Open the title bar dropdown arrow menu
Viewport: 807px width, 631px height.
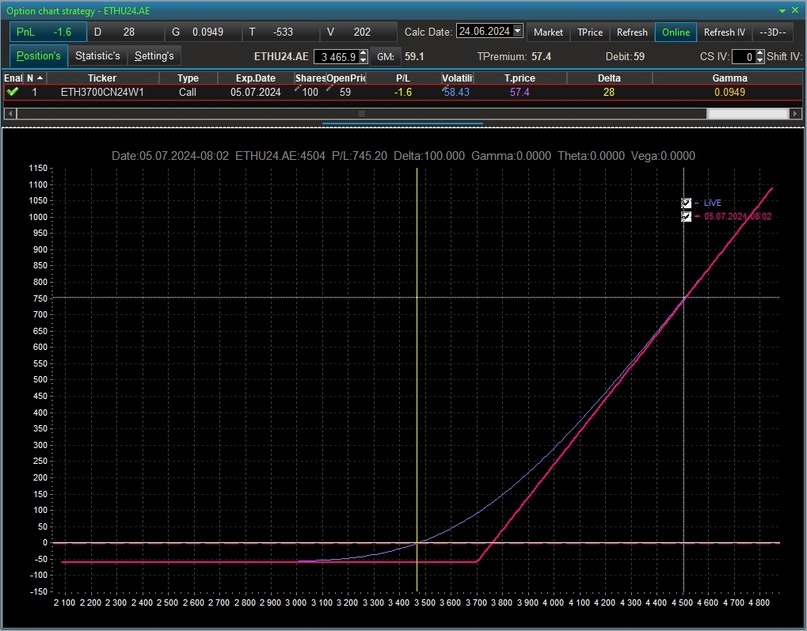coord(782,11)
